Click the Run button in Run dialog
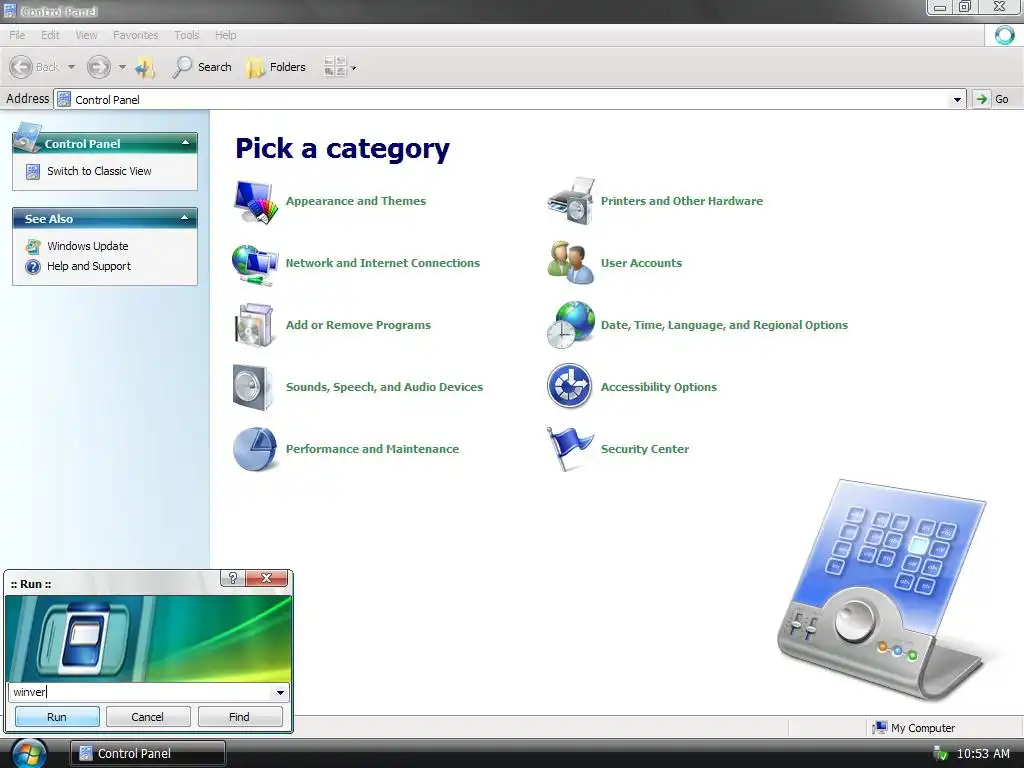 click(x=57, y=717)
